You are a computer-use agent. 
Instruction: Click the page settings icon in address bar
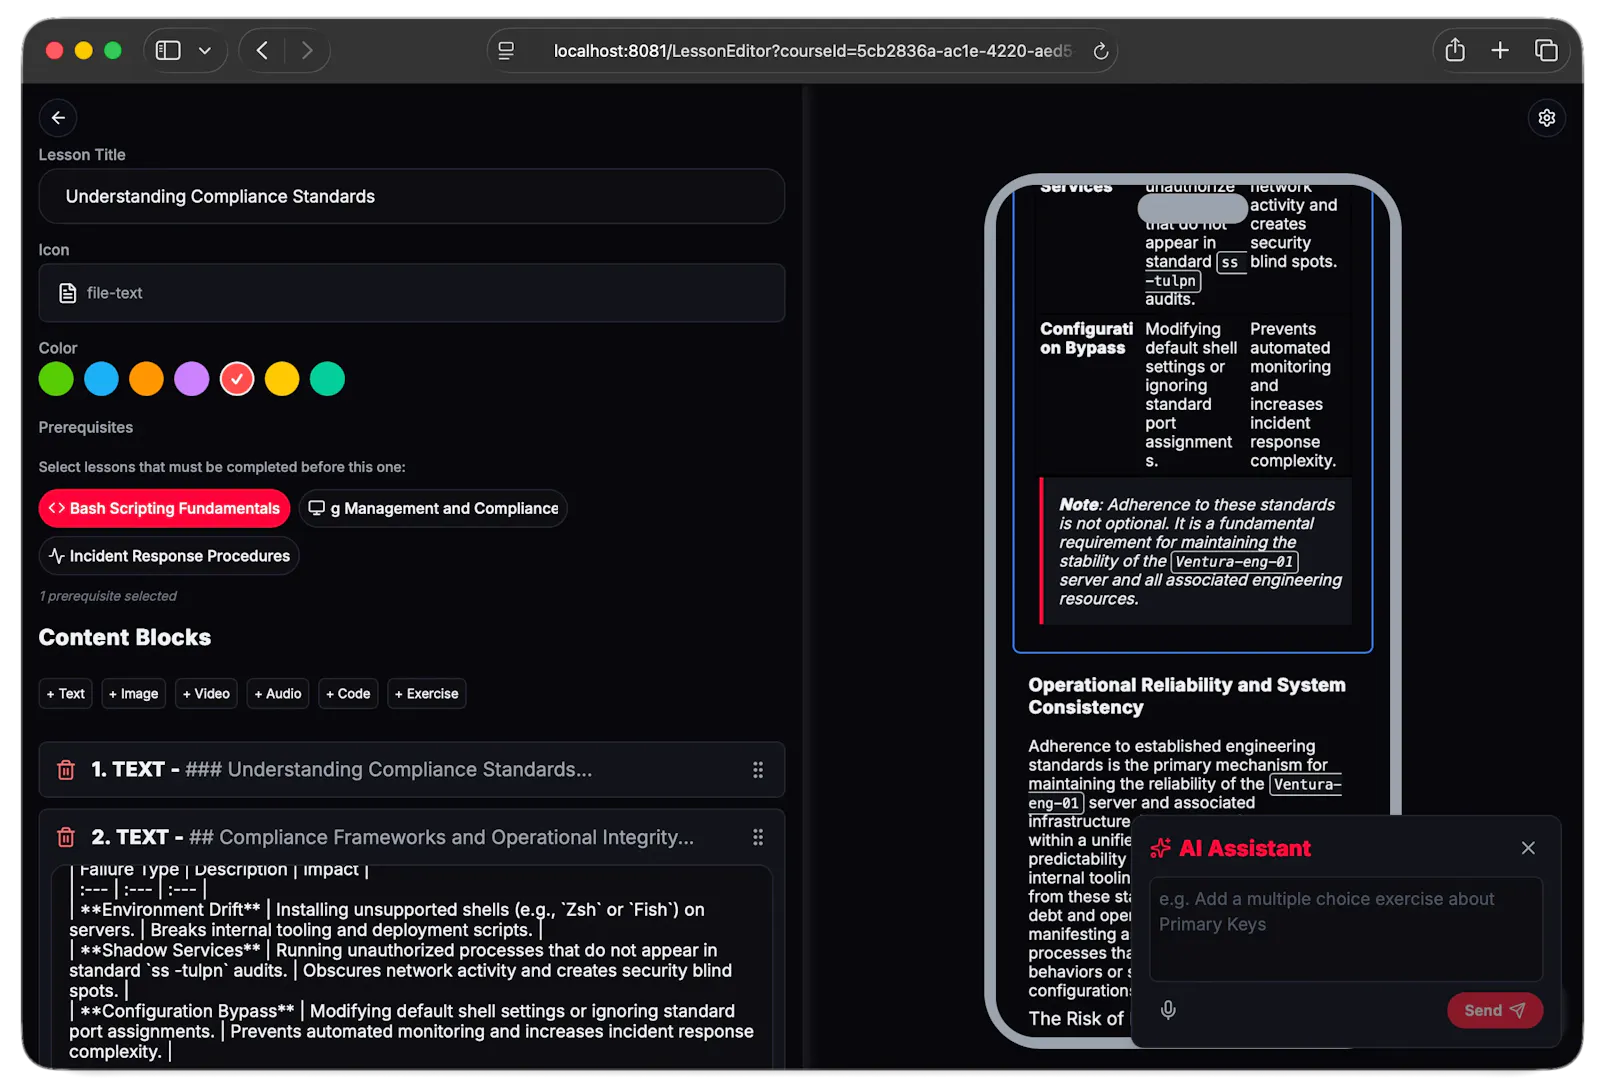click(506, 51)
